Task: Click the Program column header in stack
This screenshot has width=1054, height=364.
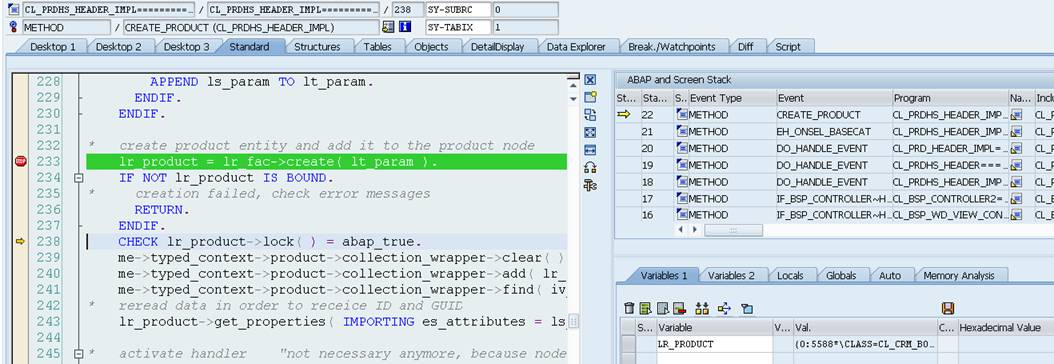Action: click(x=950, y=98)
